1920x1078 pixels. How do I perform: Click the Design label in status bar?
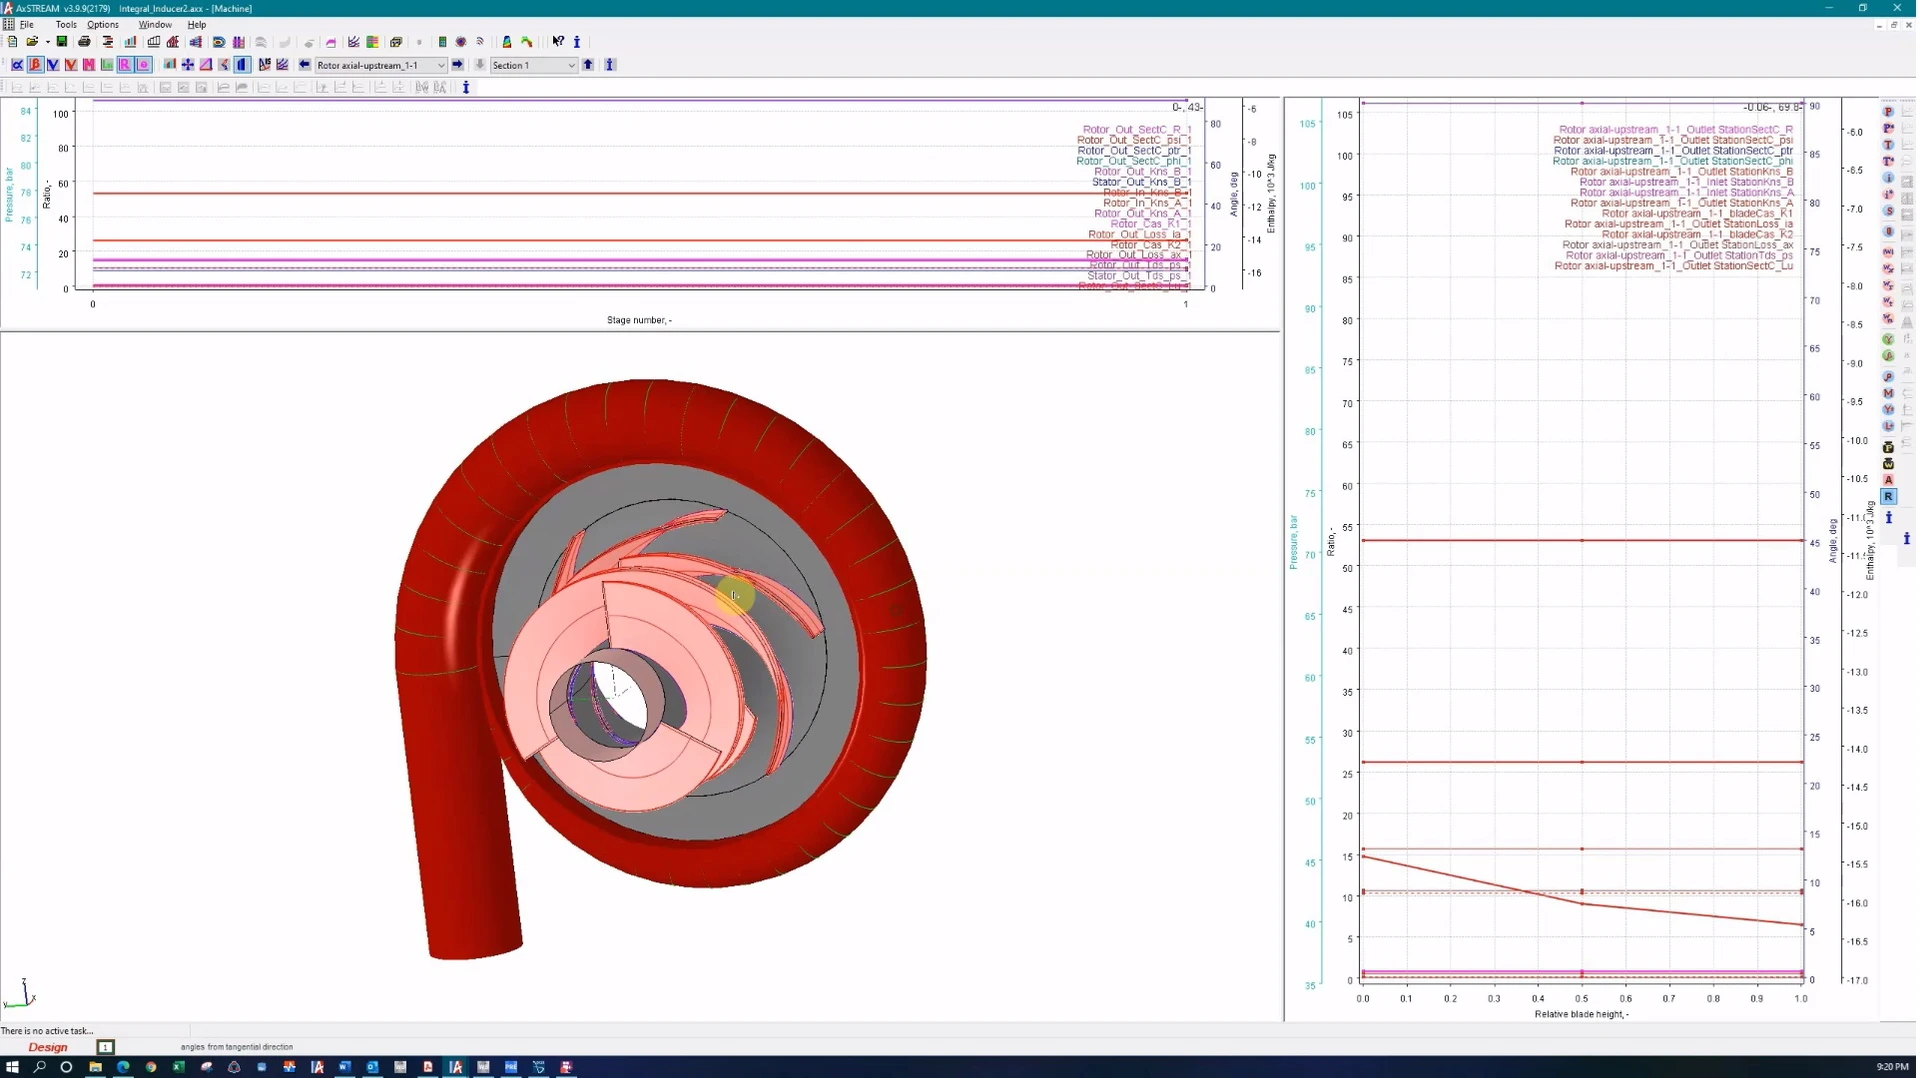coord(48,1047)
